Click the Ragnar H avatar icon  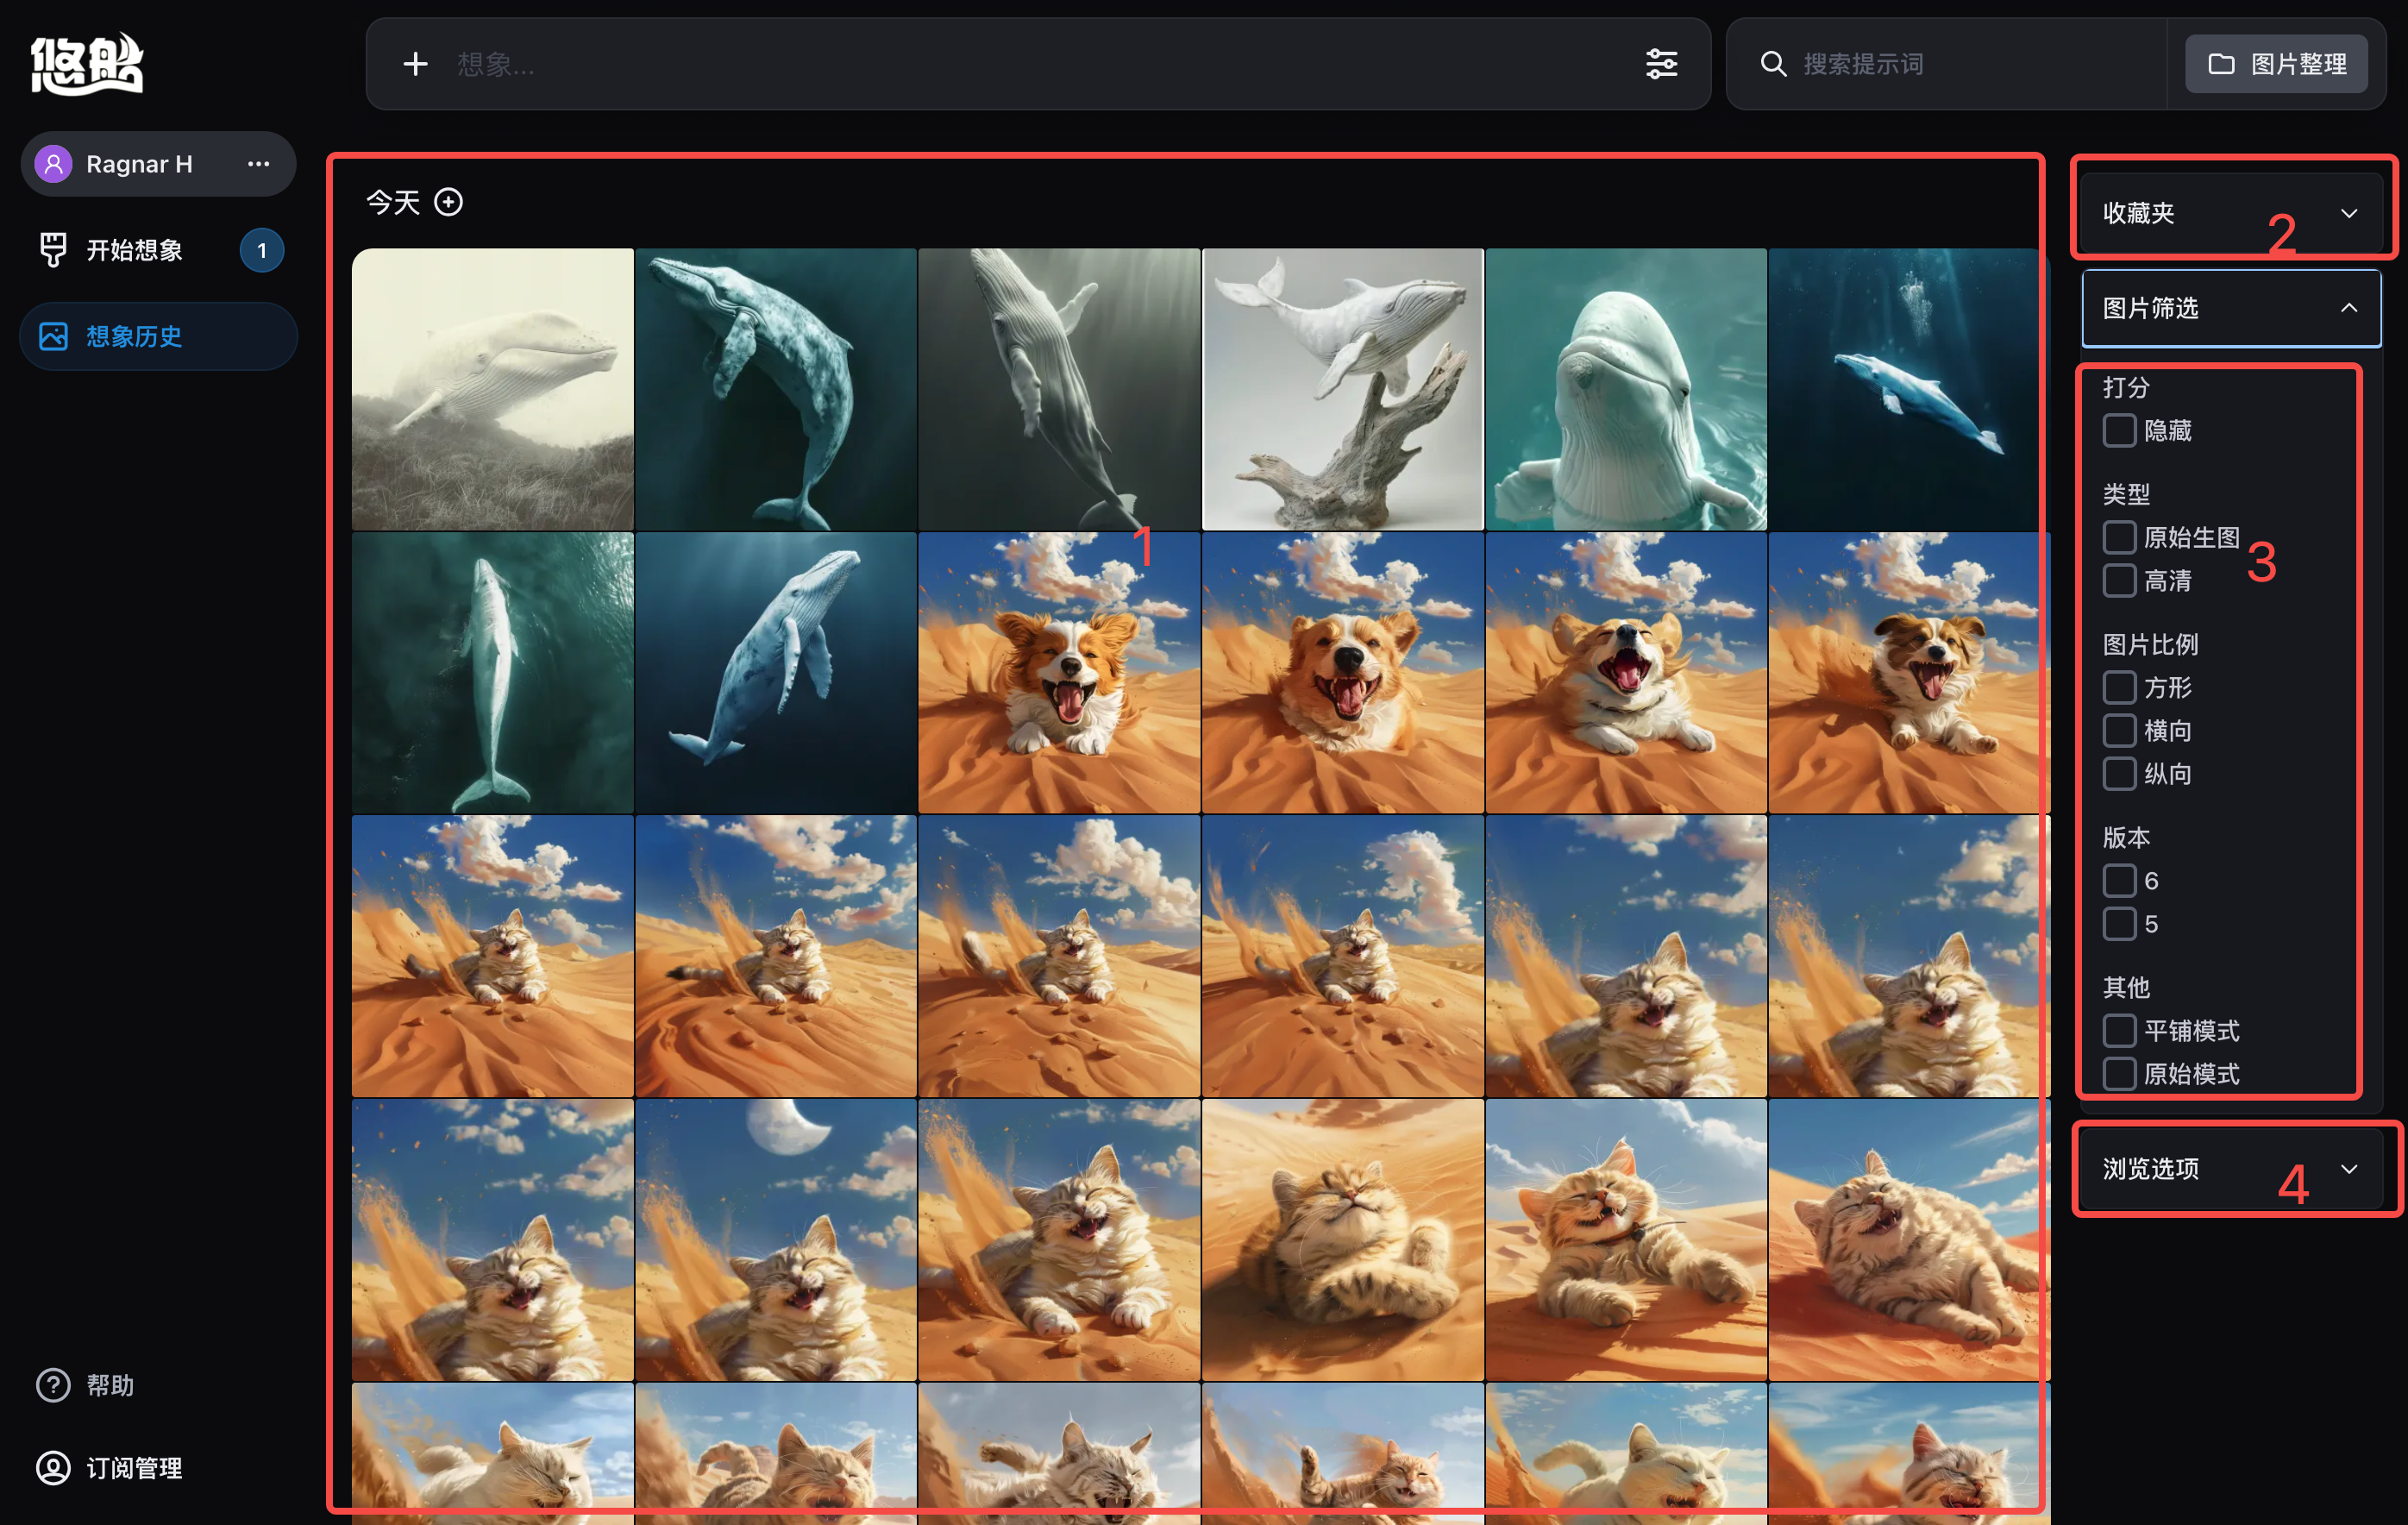(53, 164)
